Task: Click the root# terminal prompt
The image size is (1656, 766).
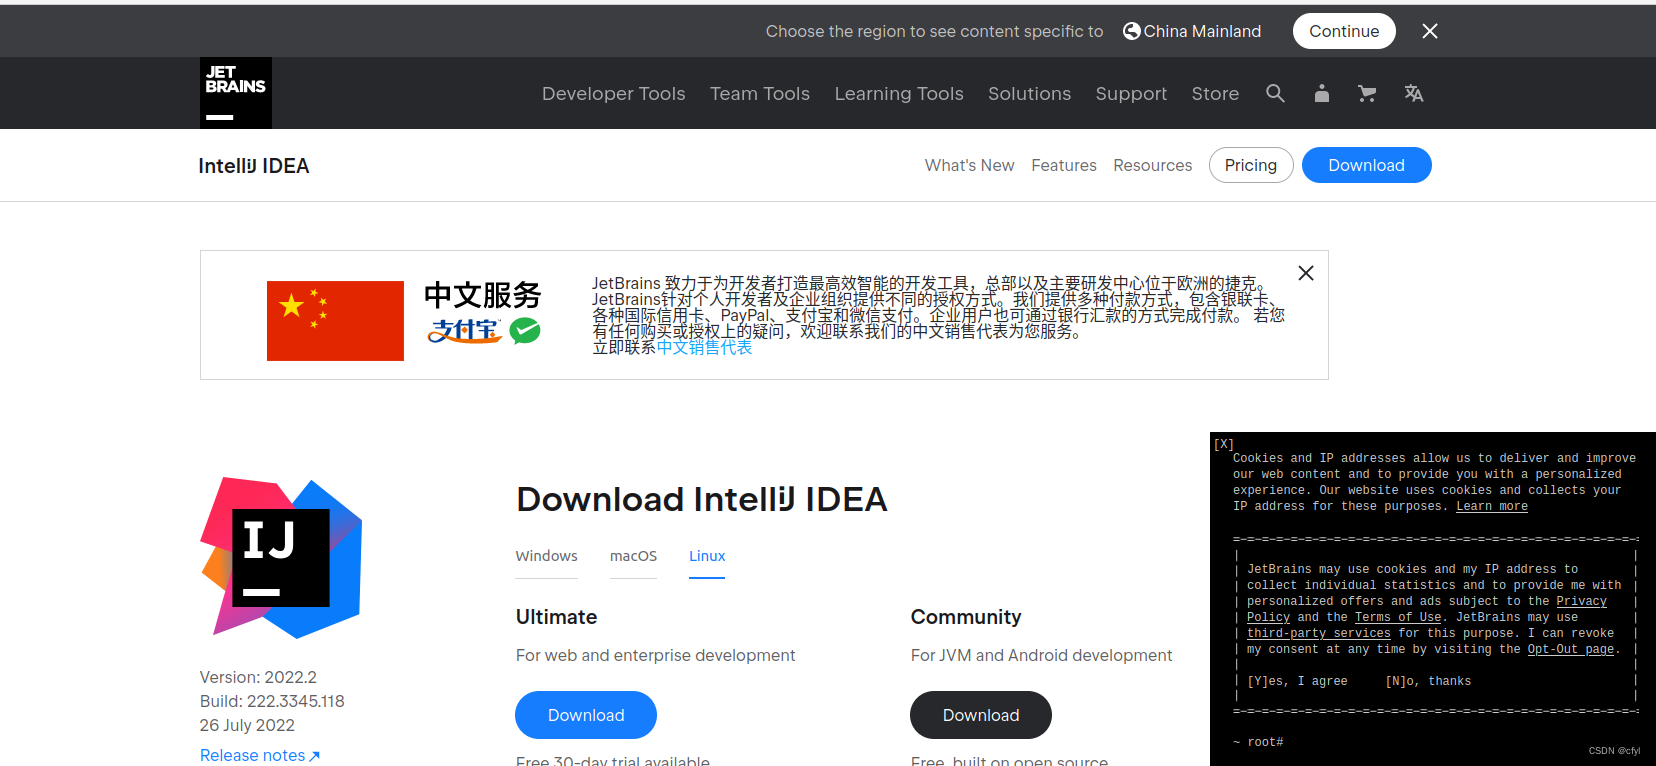Action: tap(1258, 742)
